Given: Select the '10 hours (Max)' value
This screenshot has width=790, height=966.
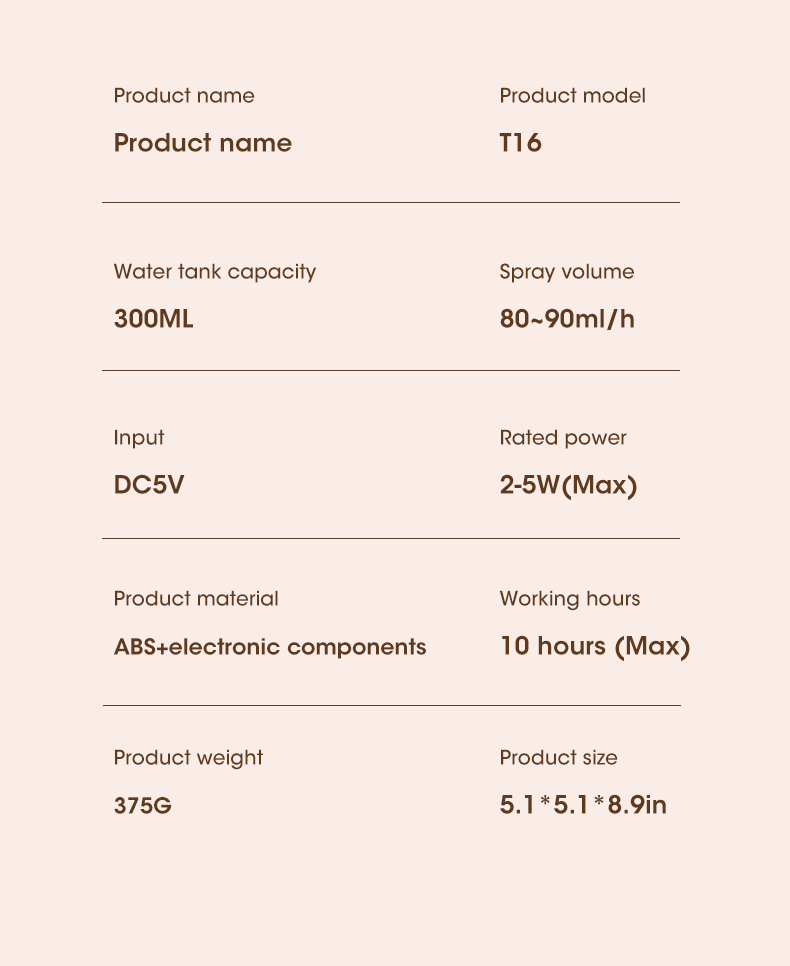Looking at the screenshot, I should [595, 647].
